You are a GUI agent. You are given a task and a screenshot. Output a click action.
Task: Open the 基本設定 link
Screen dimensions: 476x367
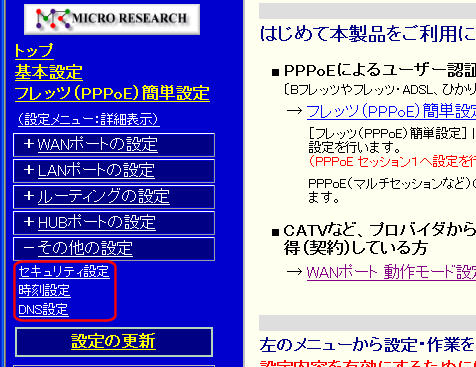tap(49, 72)
